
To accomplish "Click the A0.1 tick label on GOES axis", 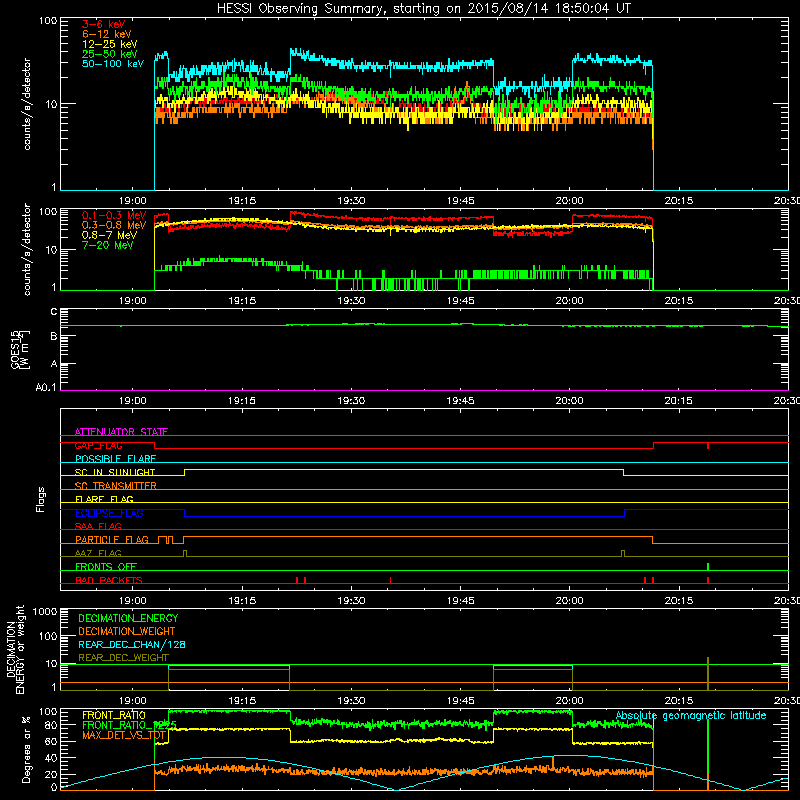I will (46, 387).
